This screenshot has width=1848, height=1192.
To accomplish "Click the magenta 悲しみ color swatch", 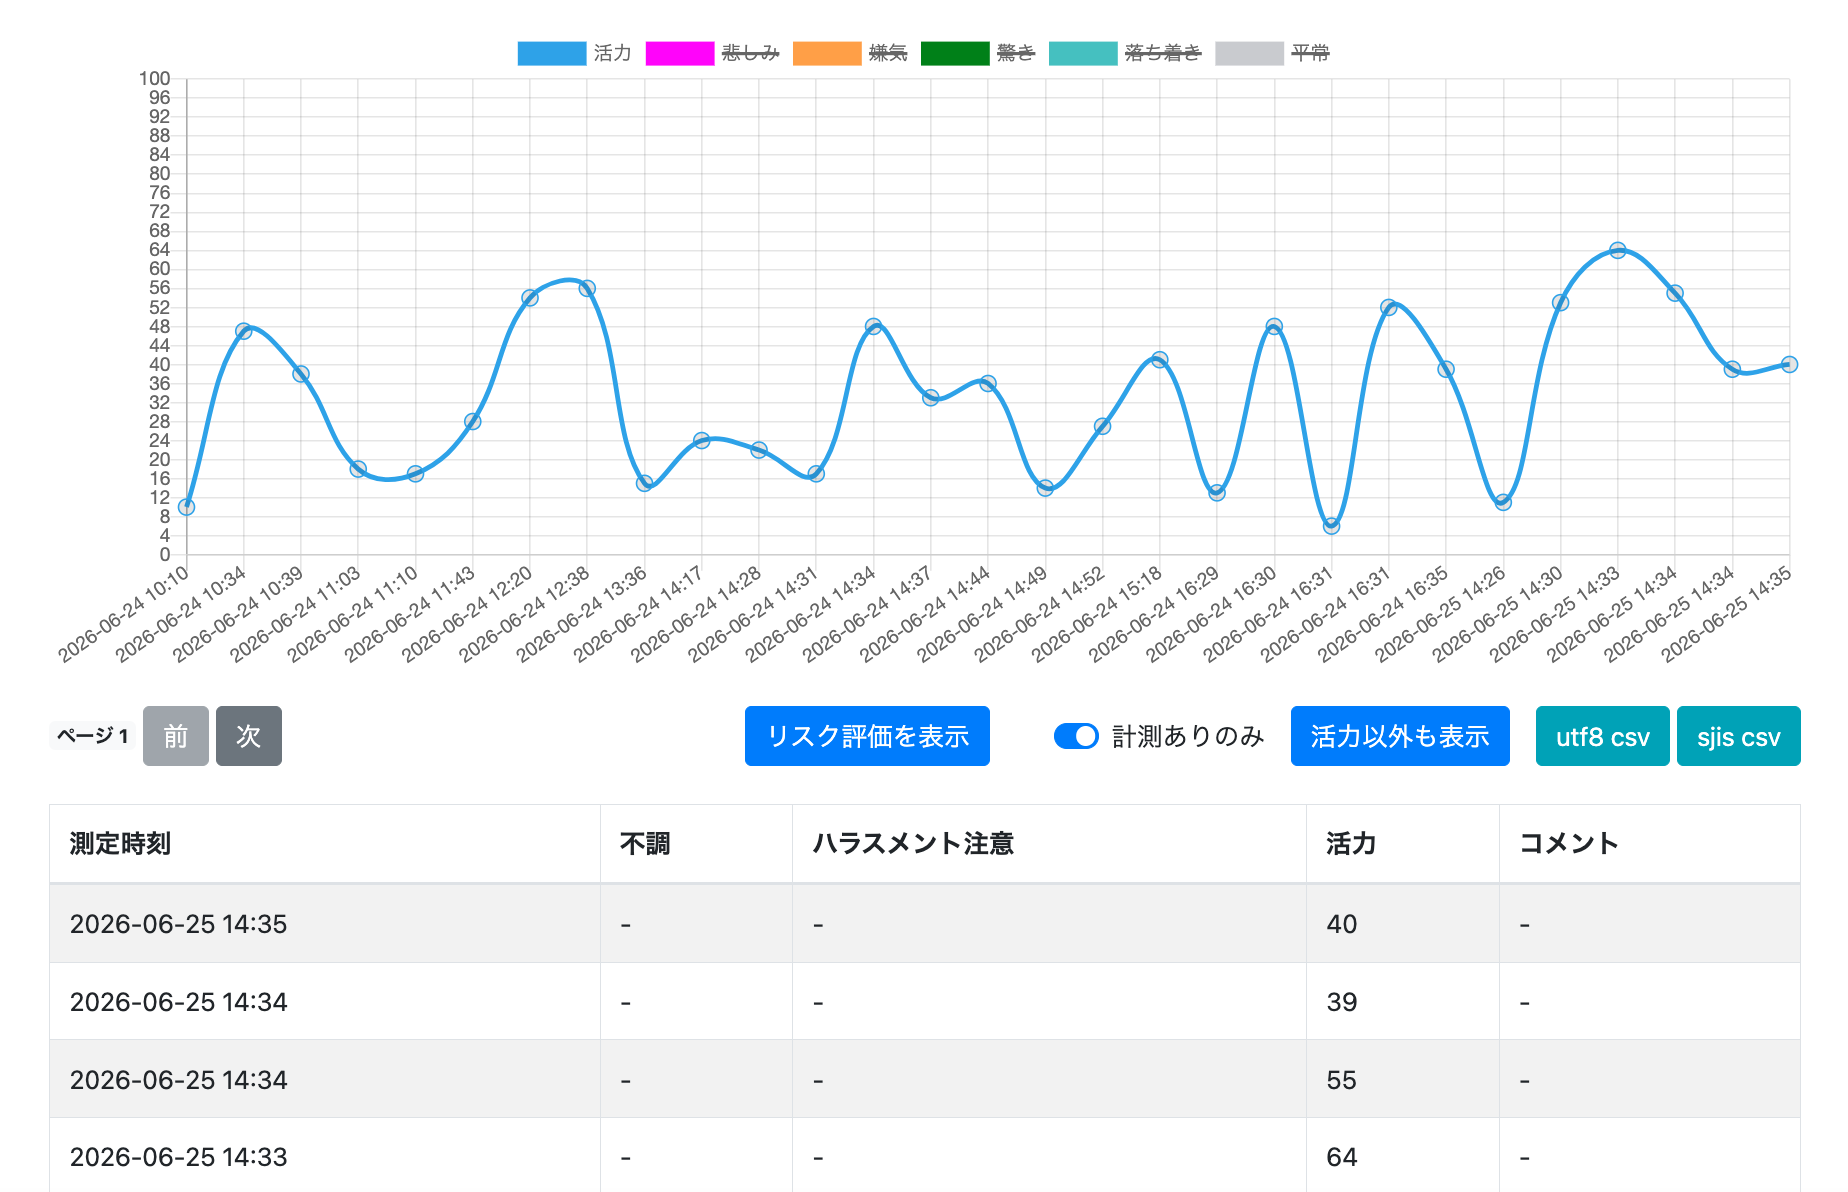I will [680, 53].
